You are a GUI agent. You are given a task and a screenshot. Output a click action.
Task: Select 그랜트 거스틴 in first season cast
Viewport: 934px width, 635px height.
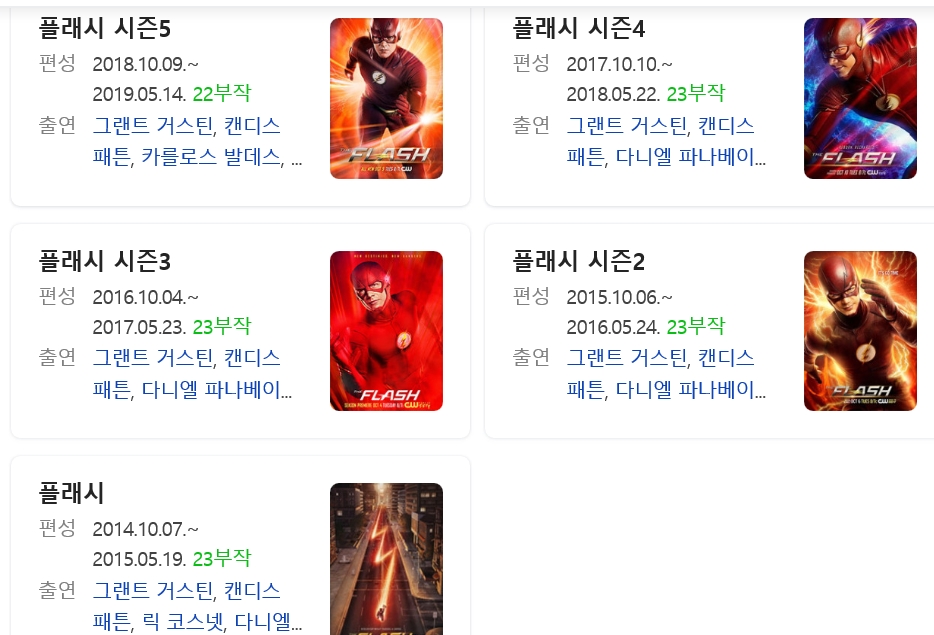click(x=152, y=590)
